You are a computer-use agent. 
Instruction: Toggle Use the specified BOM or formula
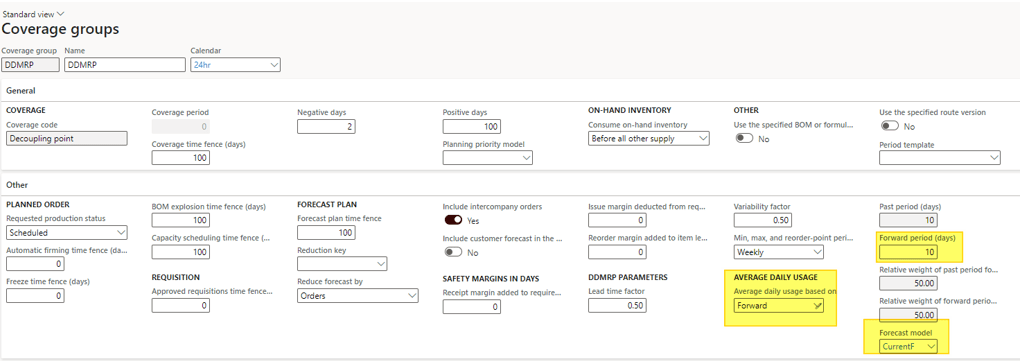[744, 139]
